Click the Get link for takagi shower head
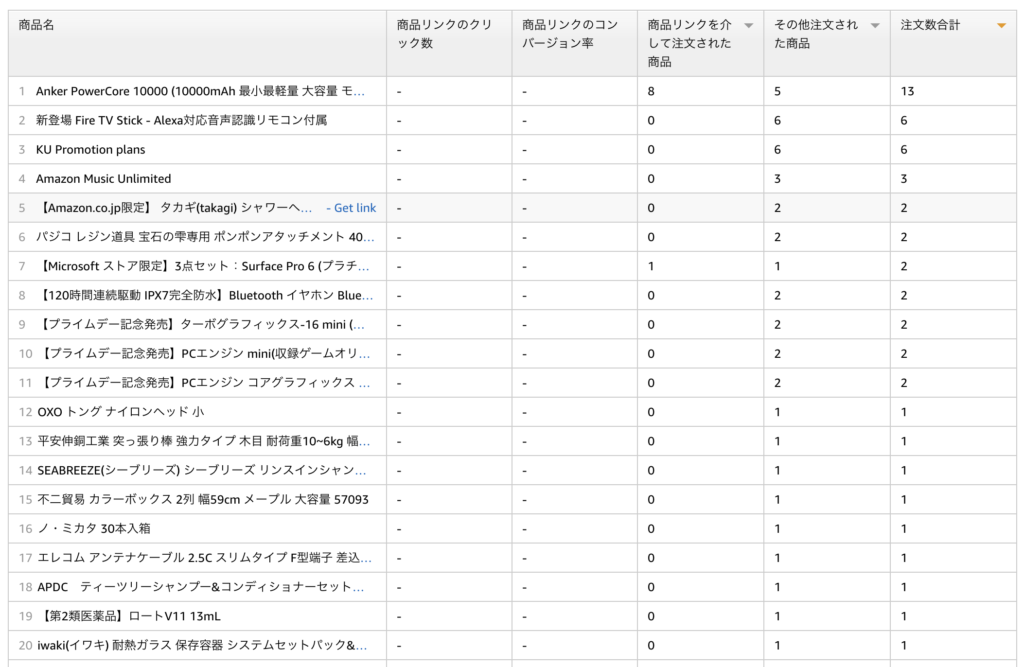The height and width of the screenshot is (667, 1024). (355, 208)
